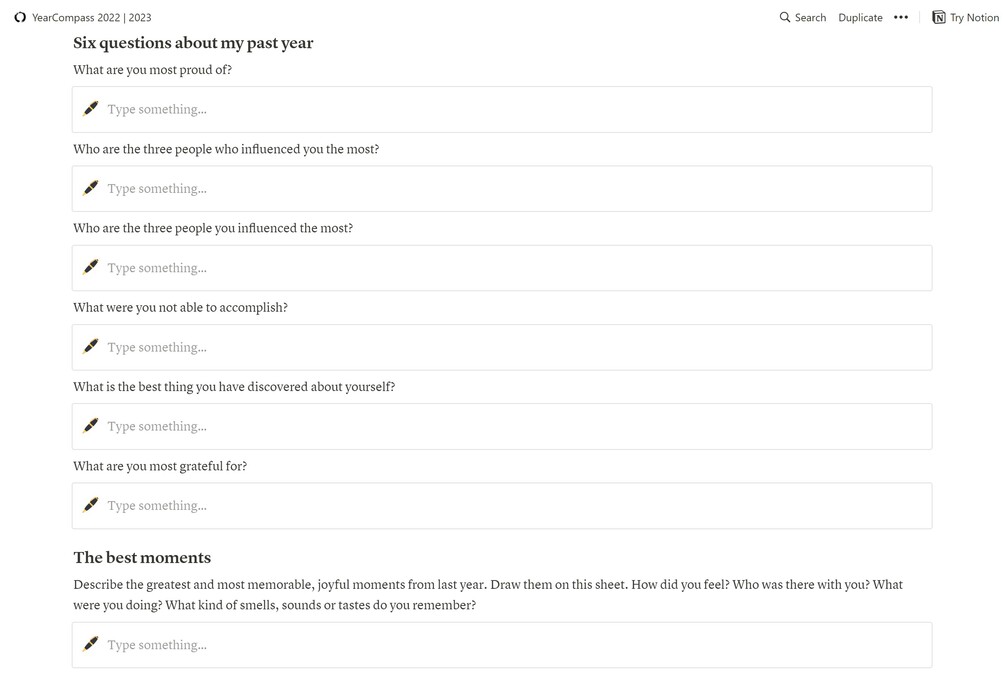Click pen icon in best moments field
The image size is (1005, 675).
tap(91, 645)
